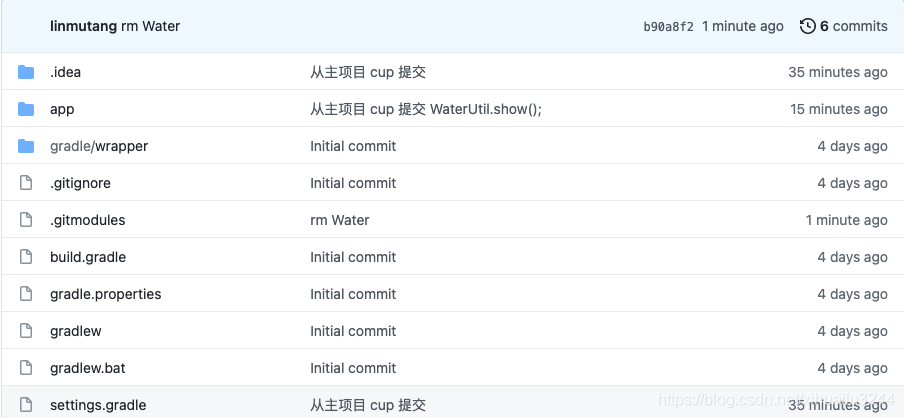View the 6 commits history
This screenshot has width=904, height=418.
point(853,26)
